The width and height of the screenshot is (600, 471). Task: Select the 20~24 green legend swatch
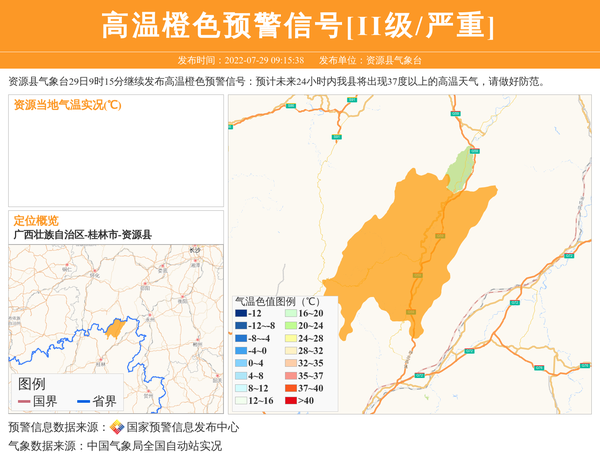click(290, 326)
